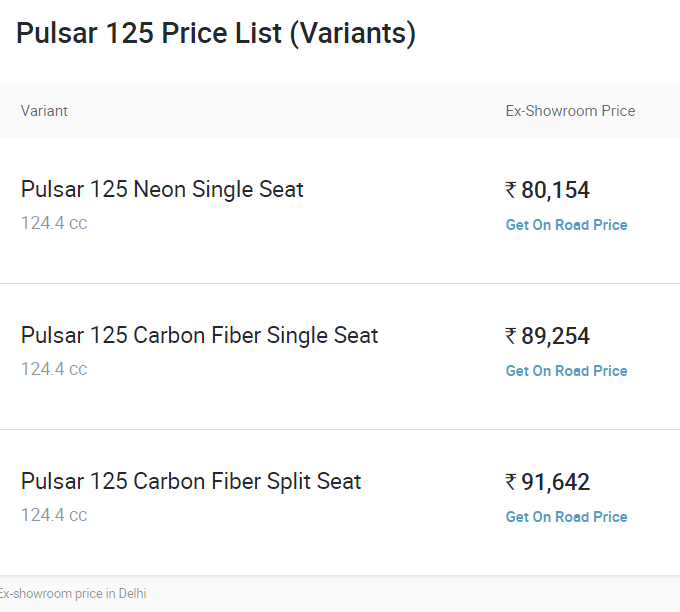Click rupee symbol beside 89,254 price

click(x=511, y=336)
